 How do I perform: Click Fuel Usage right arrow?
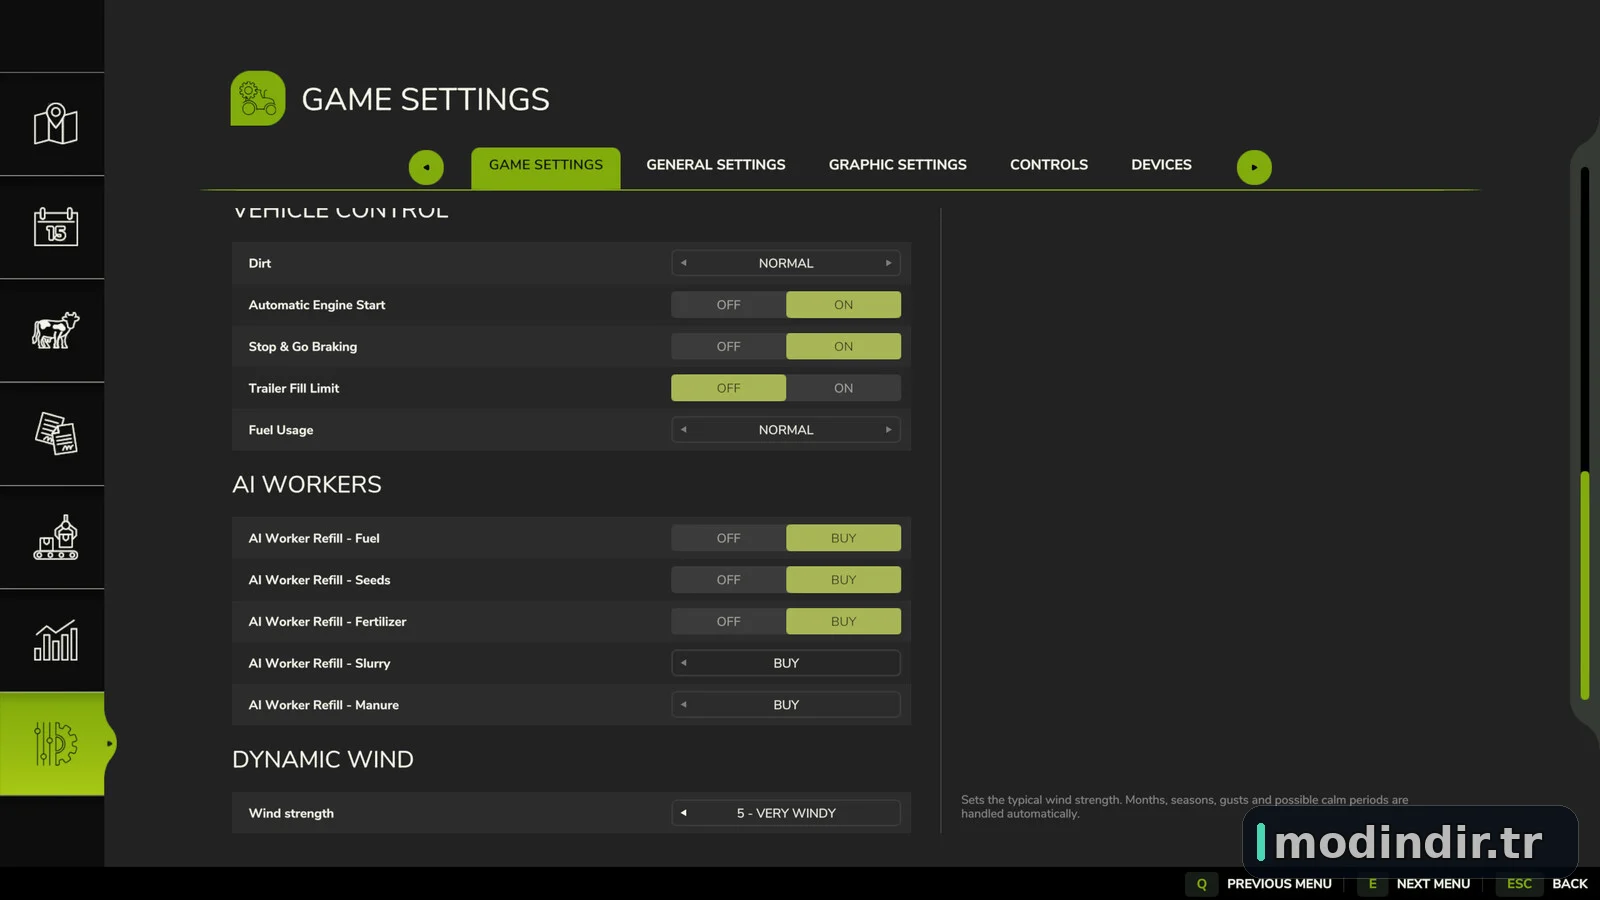(888, 430)
